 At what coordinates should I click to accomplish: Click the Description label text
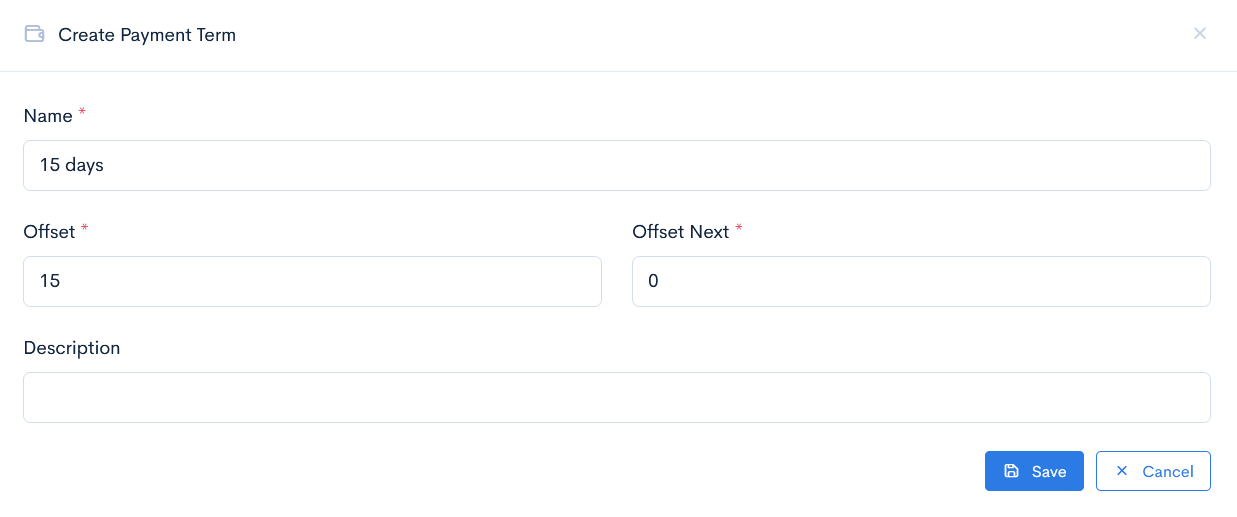[72, 348]
